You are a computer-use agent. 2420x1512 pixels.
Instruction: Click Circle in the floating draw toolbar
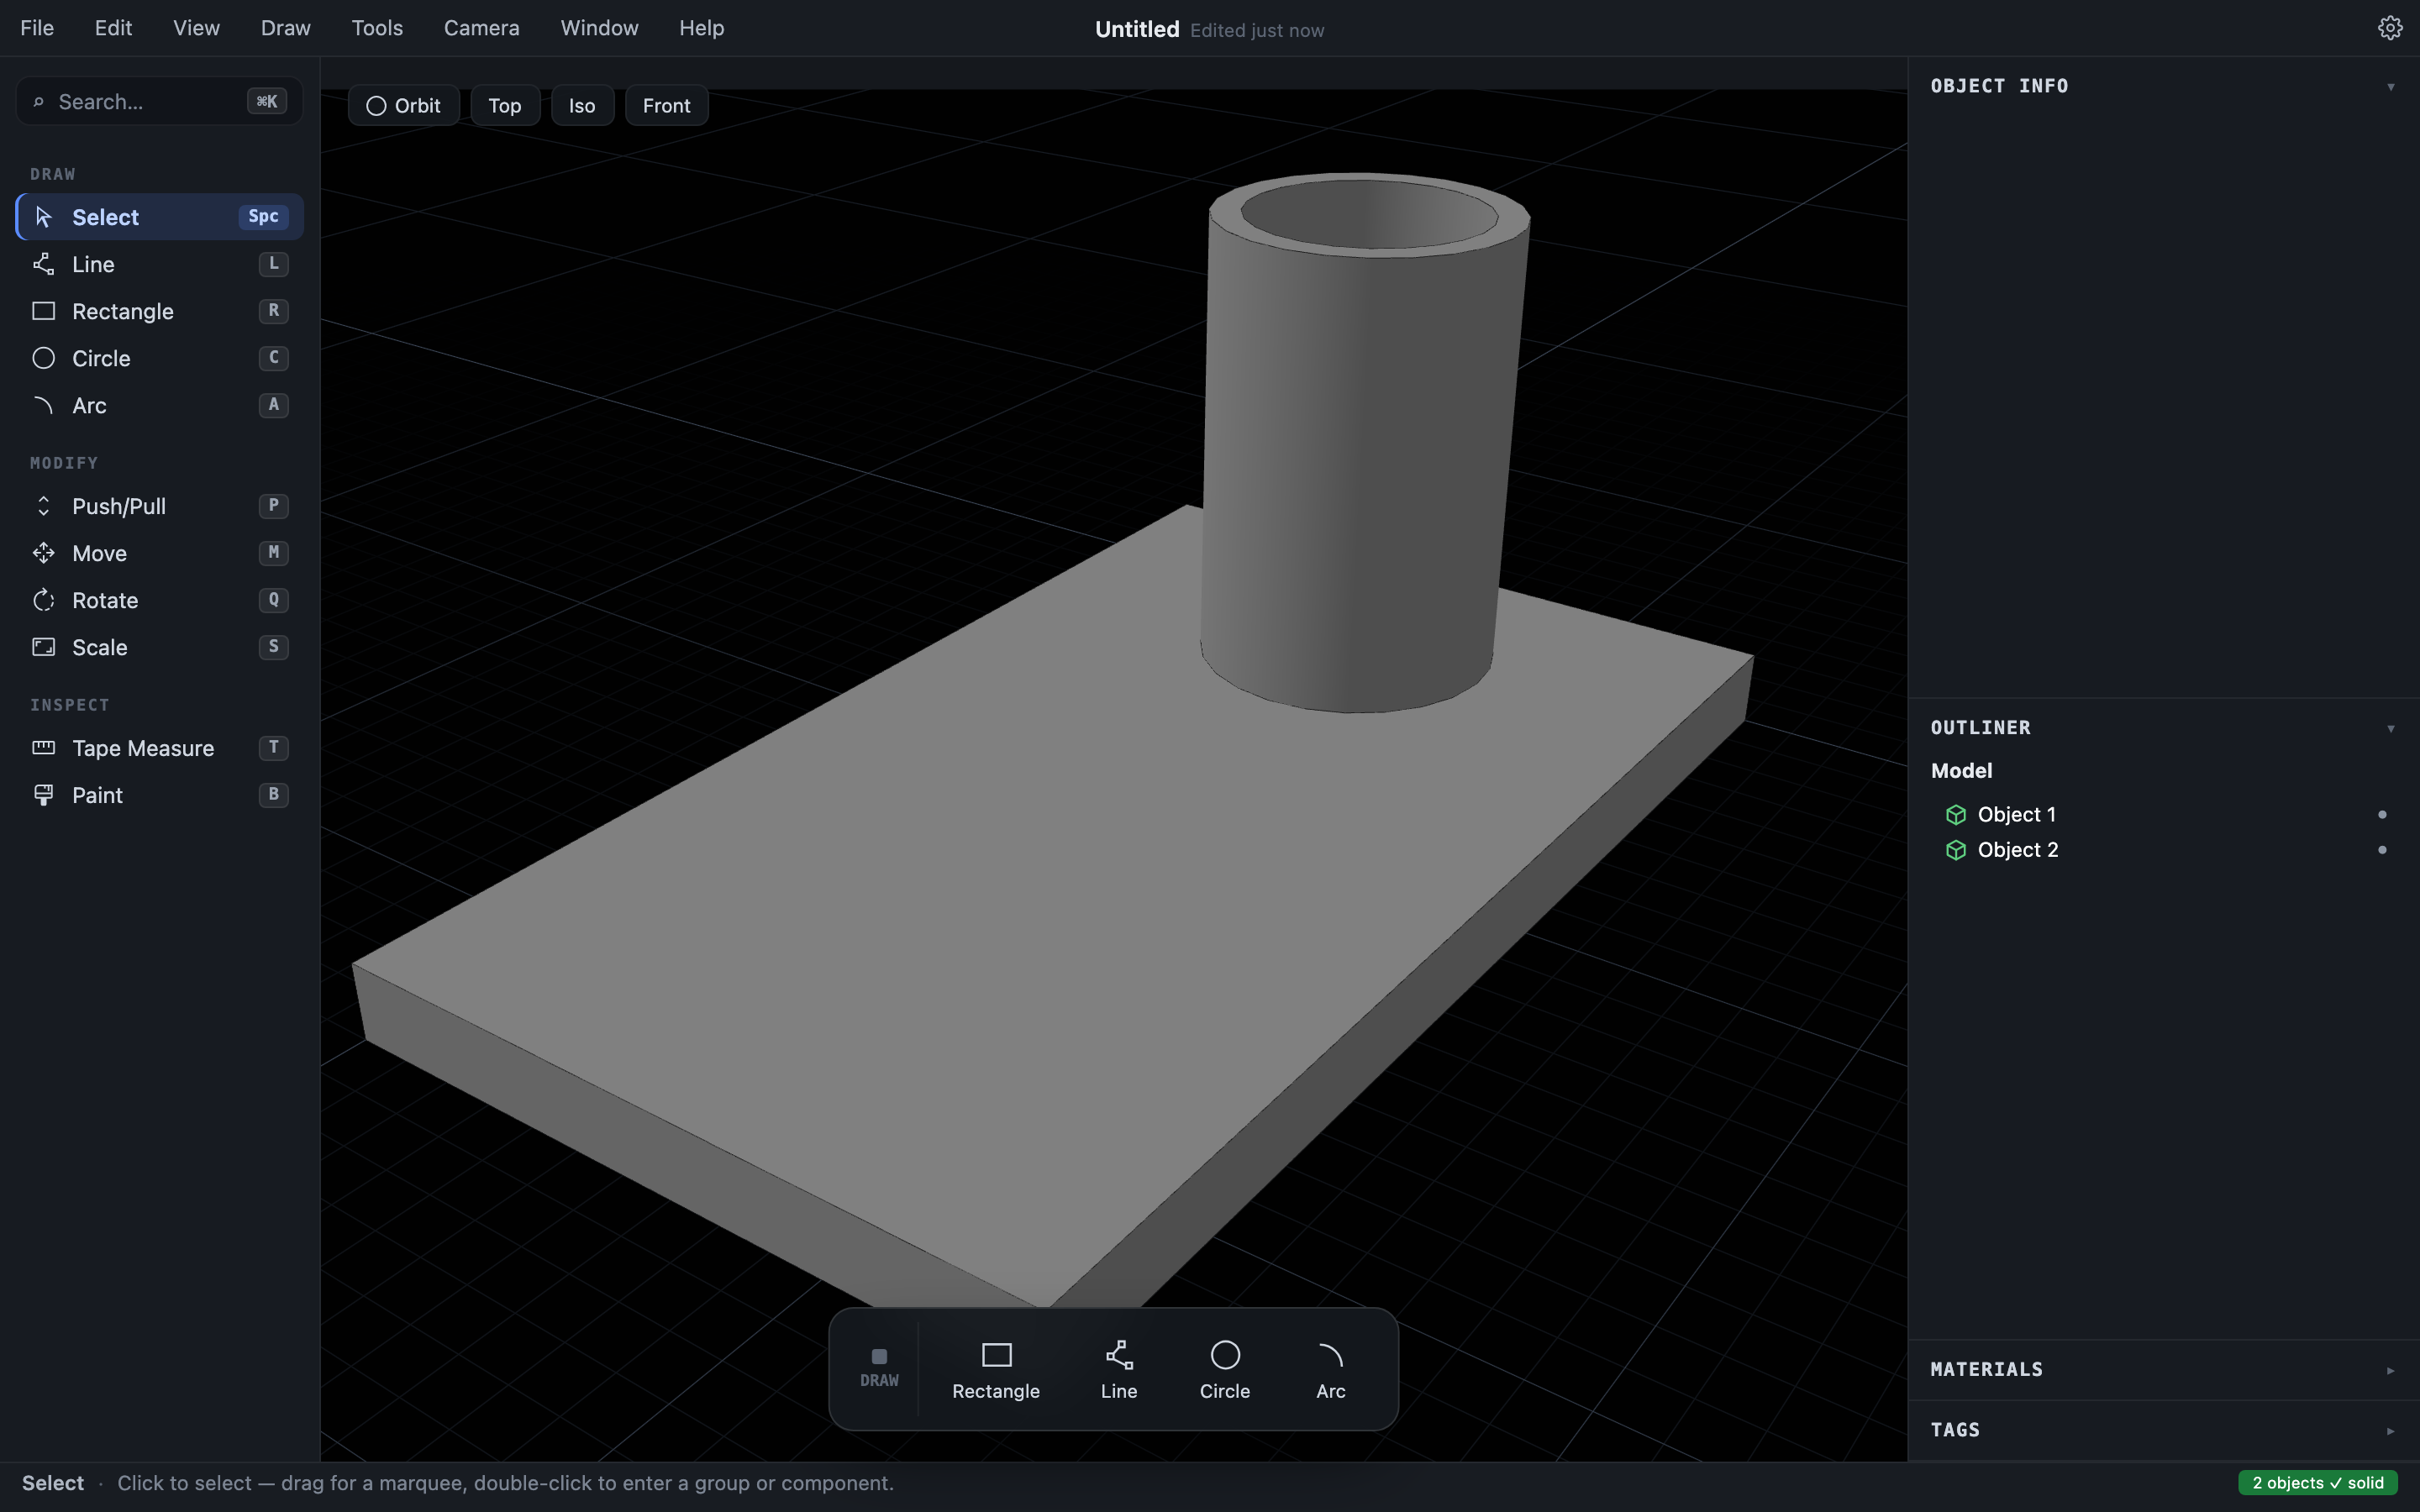[1225, 1370]
